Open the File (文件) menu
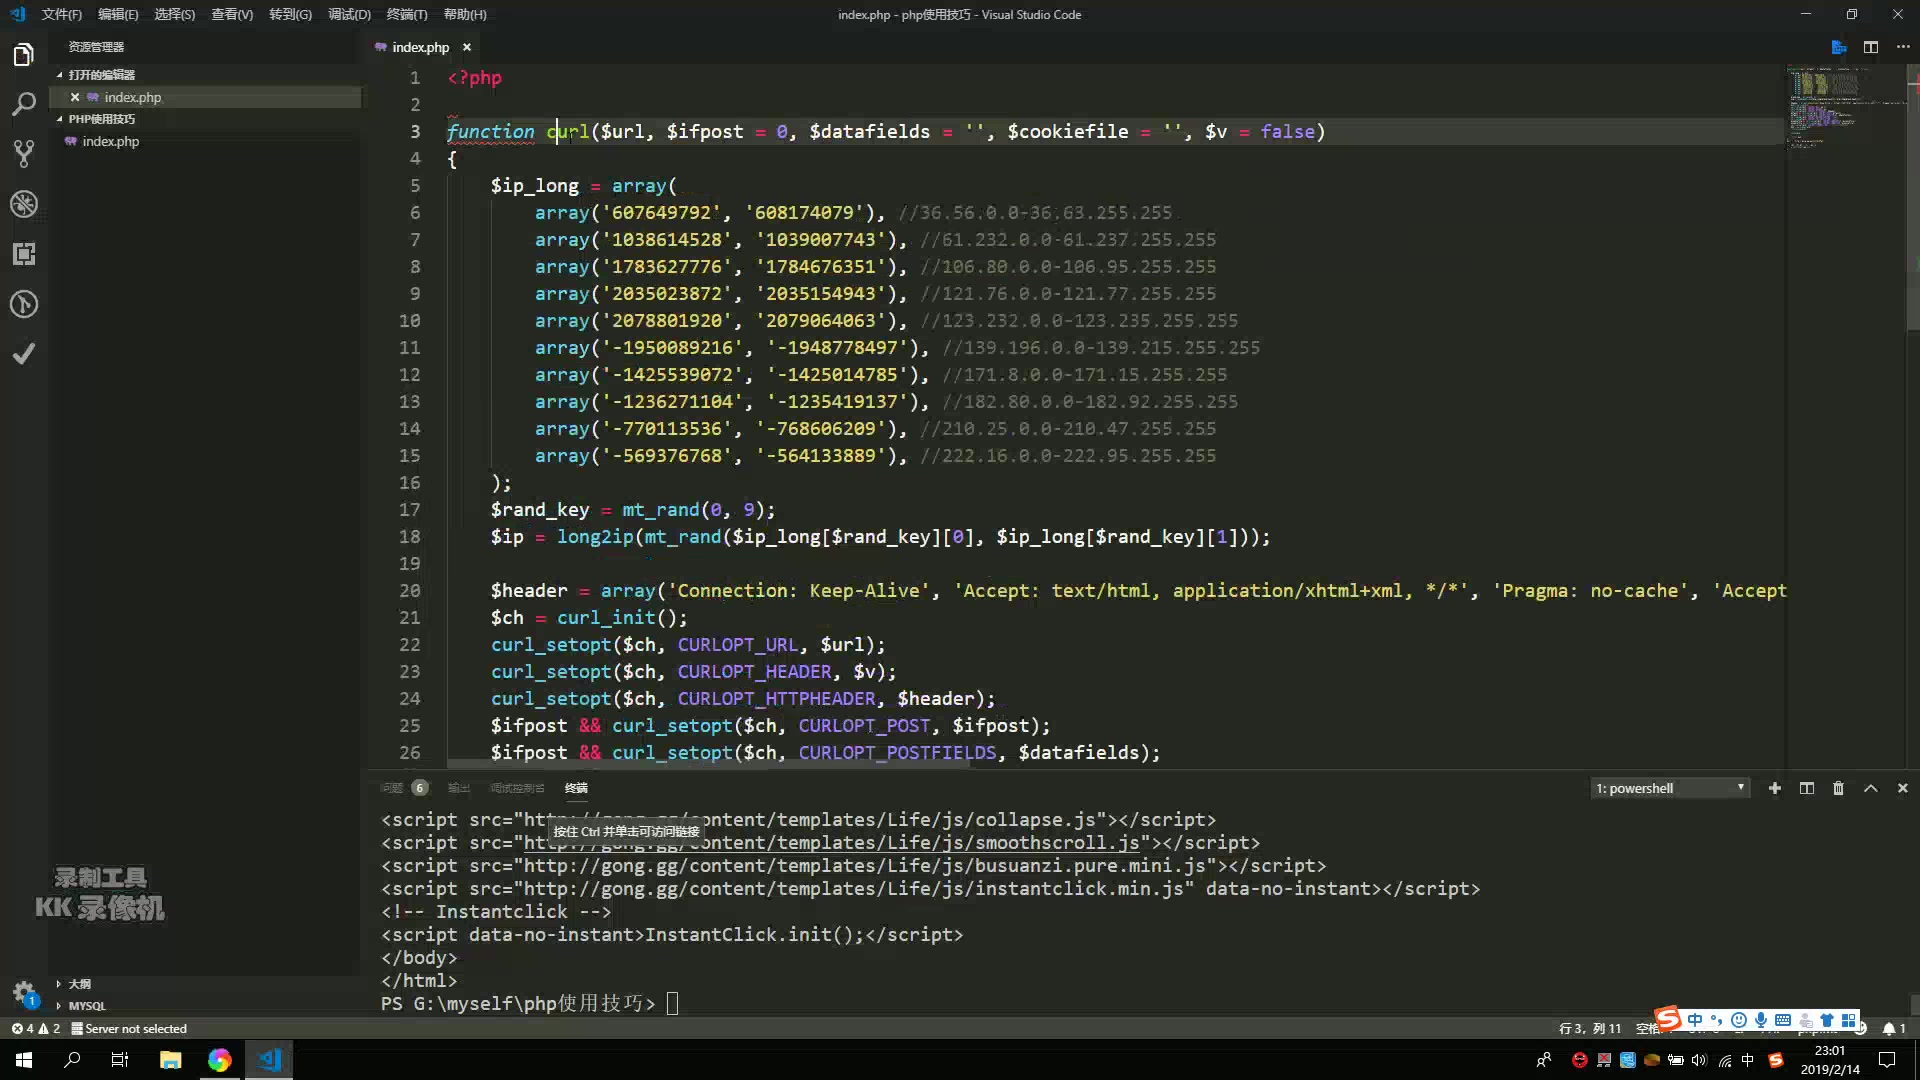Viewport: 1920px width, 1080px height. (61, 14)
